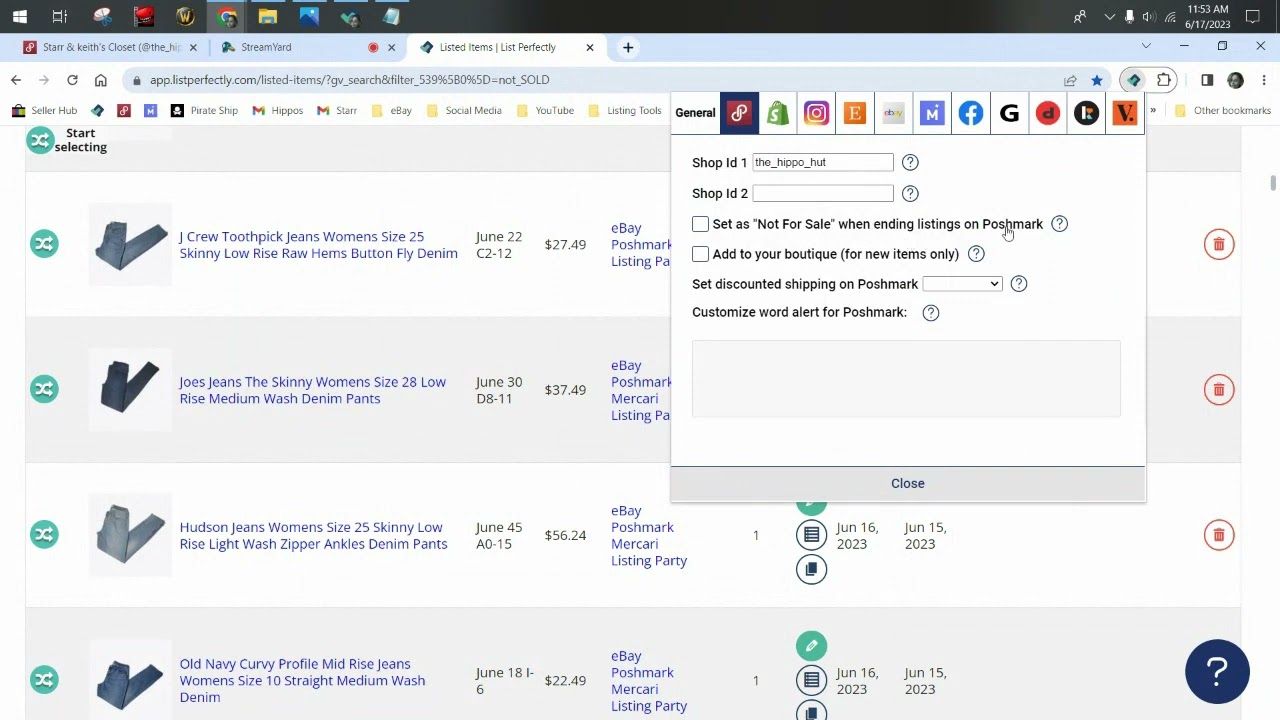The image size is (1280, 720).
Task: Open the blue help chat button
Action: (1217, 671)
